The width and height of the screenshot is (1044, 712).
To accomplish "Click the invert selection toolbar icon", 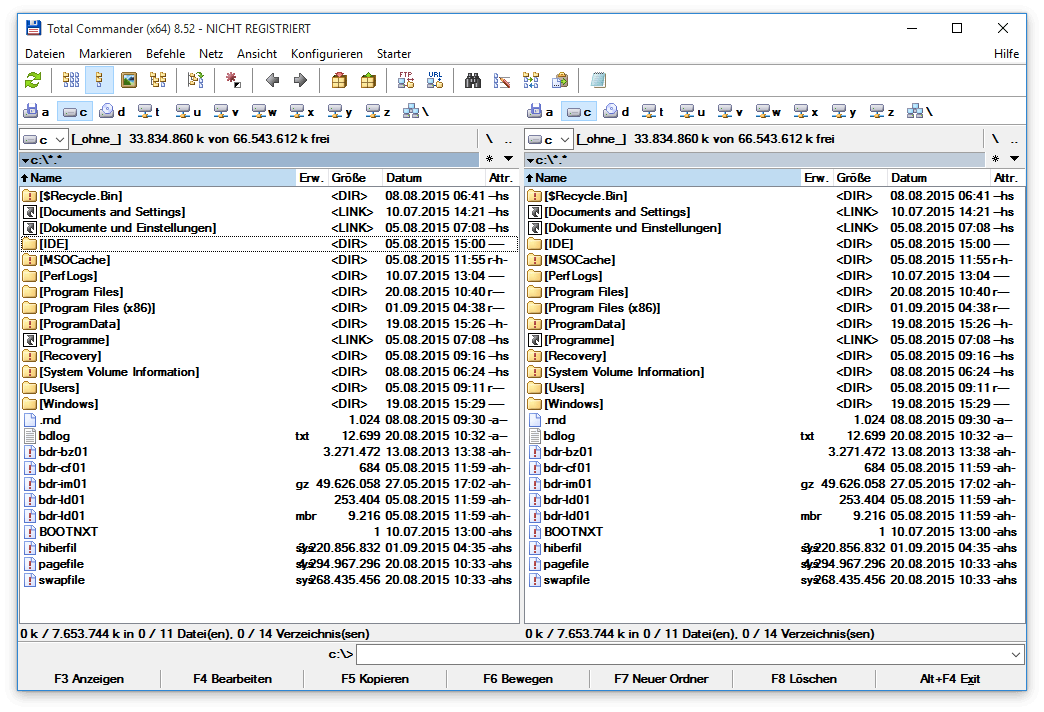I will click(195, 81).
